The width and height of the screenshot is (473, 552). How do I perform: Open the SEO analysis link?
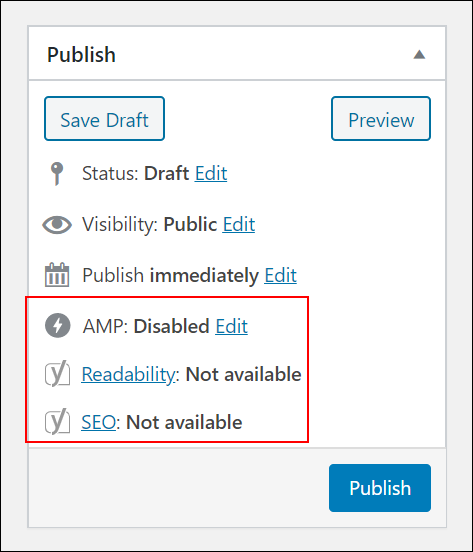[x=99, y=422]
